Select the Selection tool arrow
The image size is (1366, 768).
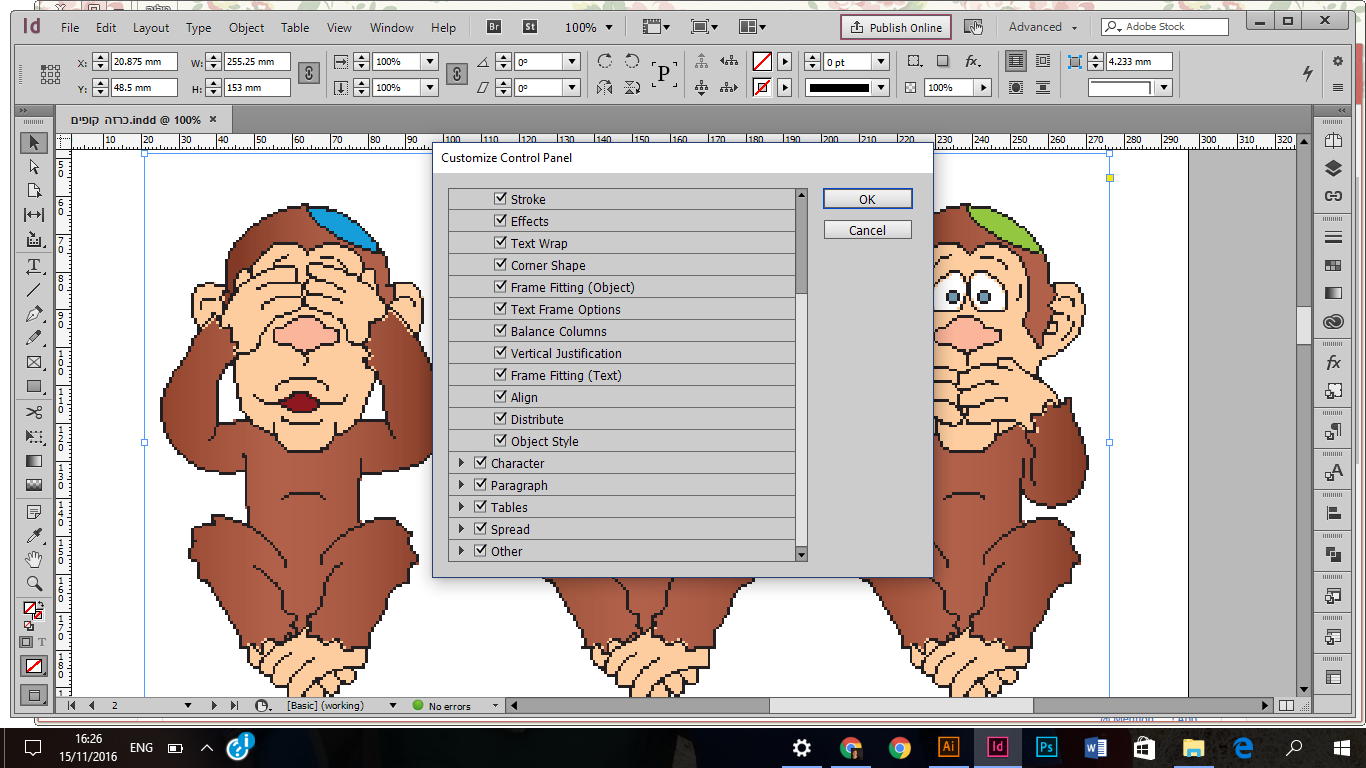pos(34,143)
